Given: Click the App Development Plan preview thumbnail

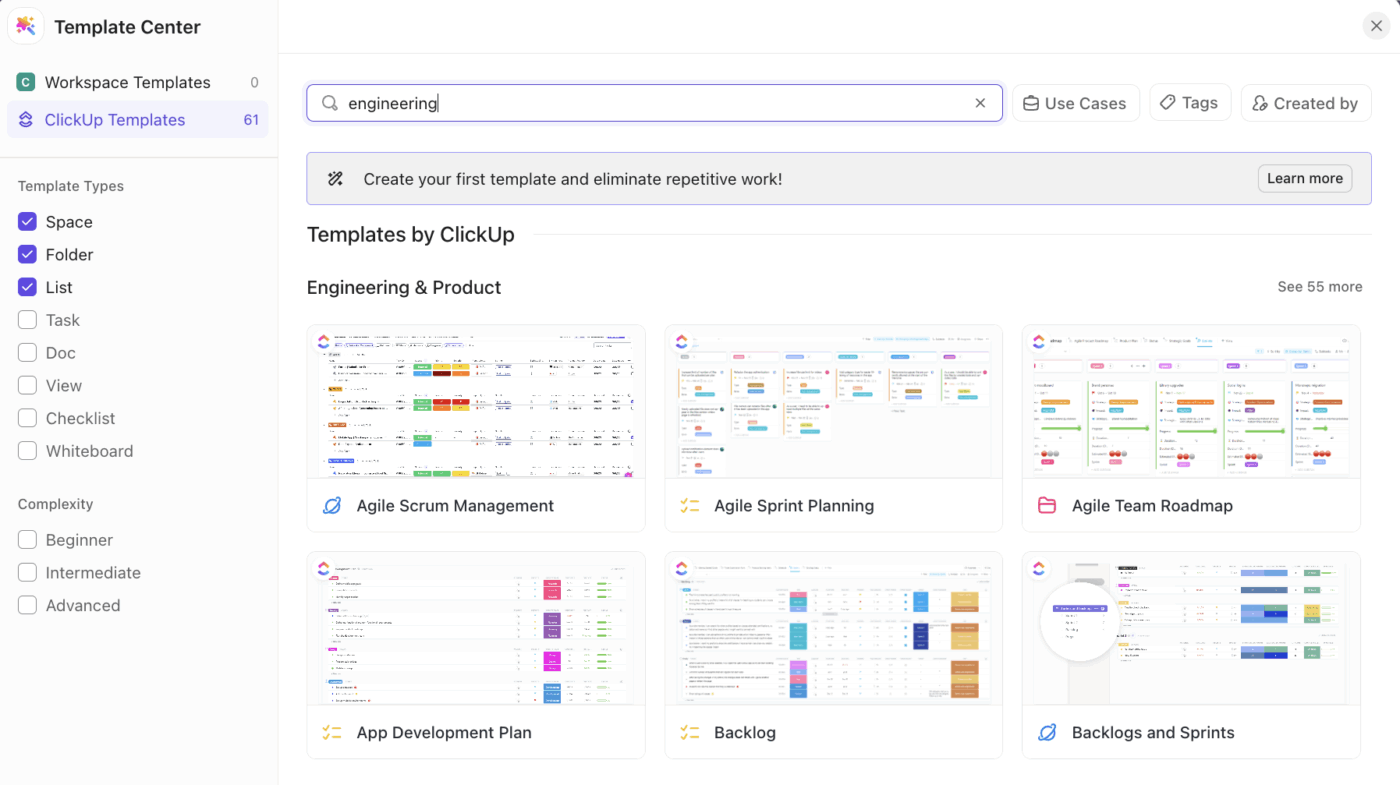Looking at the screenshot, I should point(476,629).
